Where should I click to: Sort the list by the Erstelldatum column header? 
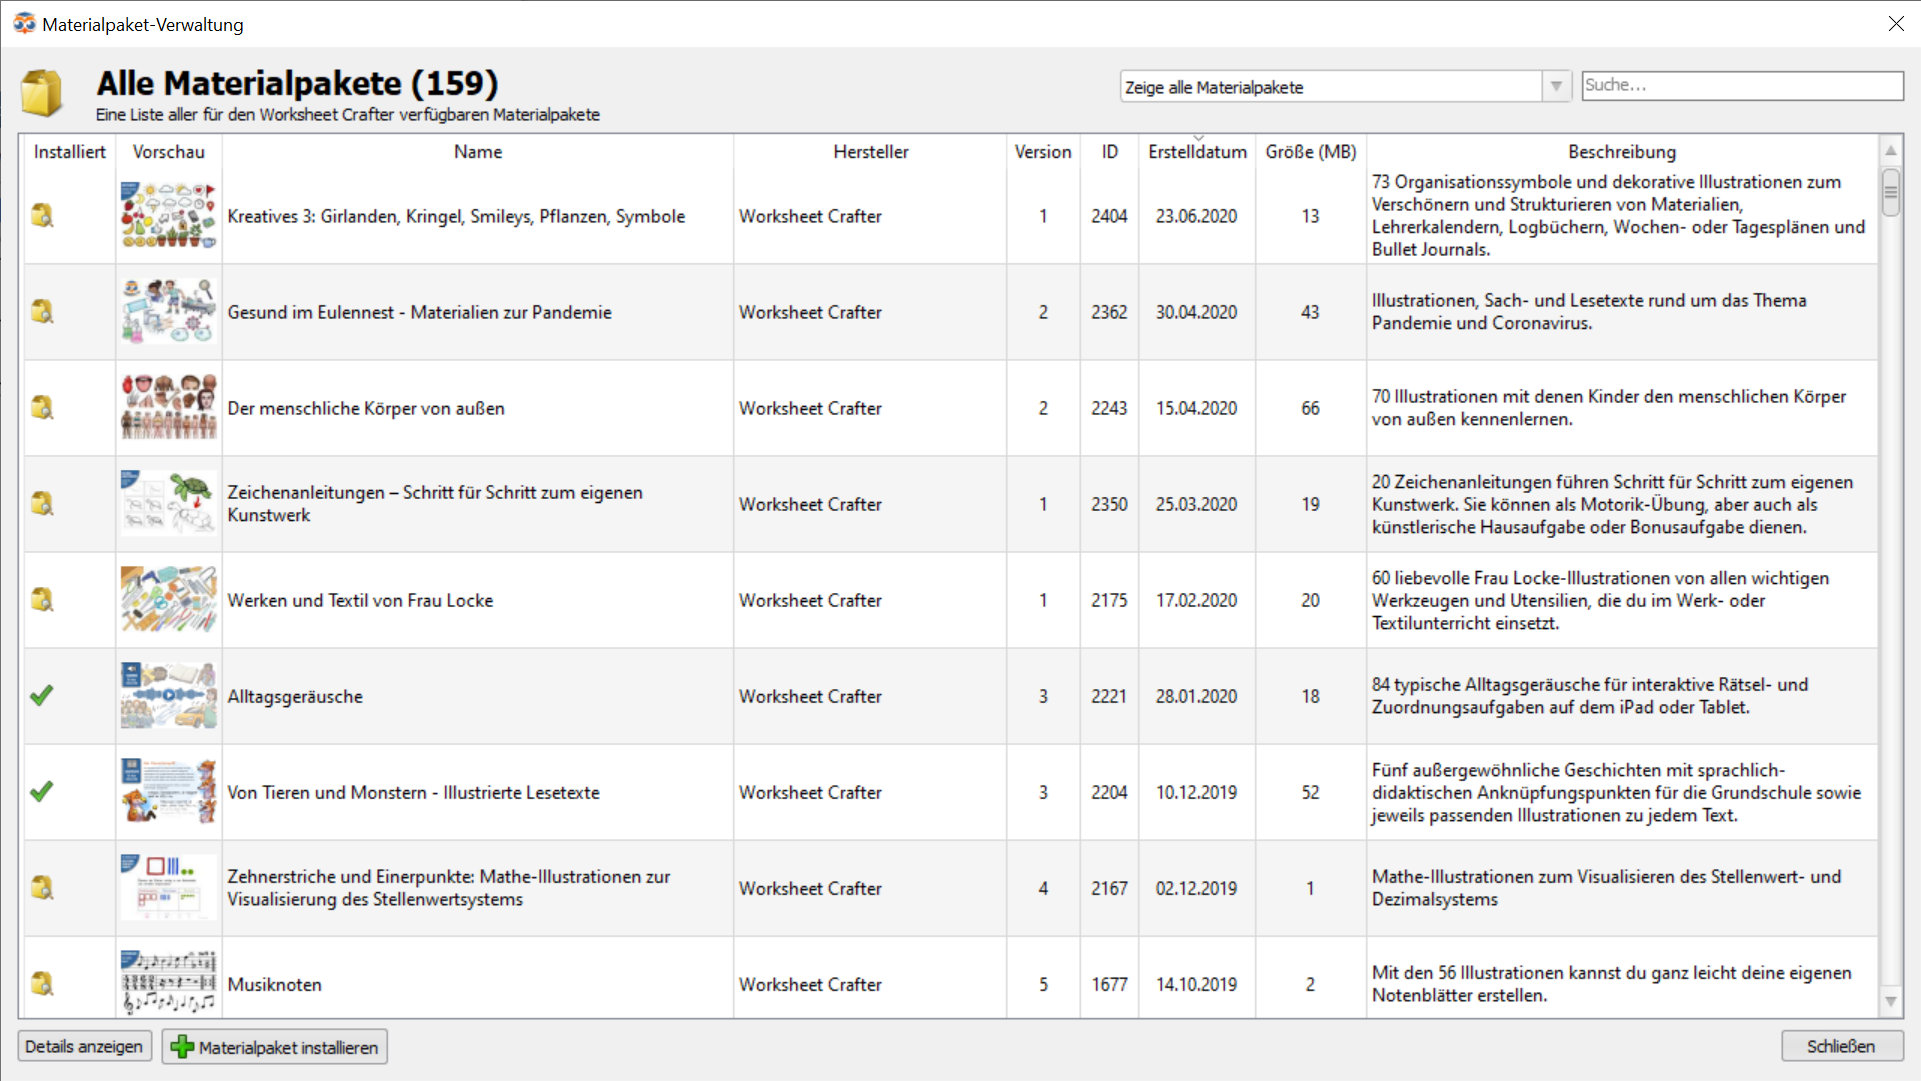(1197, 152)
